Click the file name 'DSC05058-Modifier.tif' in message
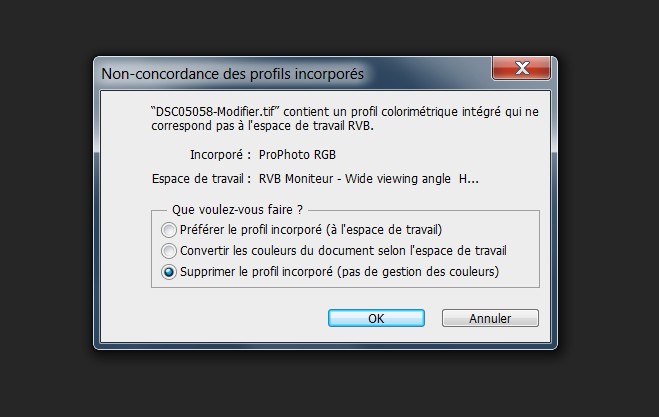659x417 pixels. click(216, 112)
